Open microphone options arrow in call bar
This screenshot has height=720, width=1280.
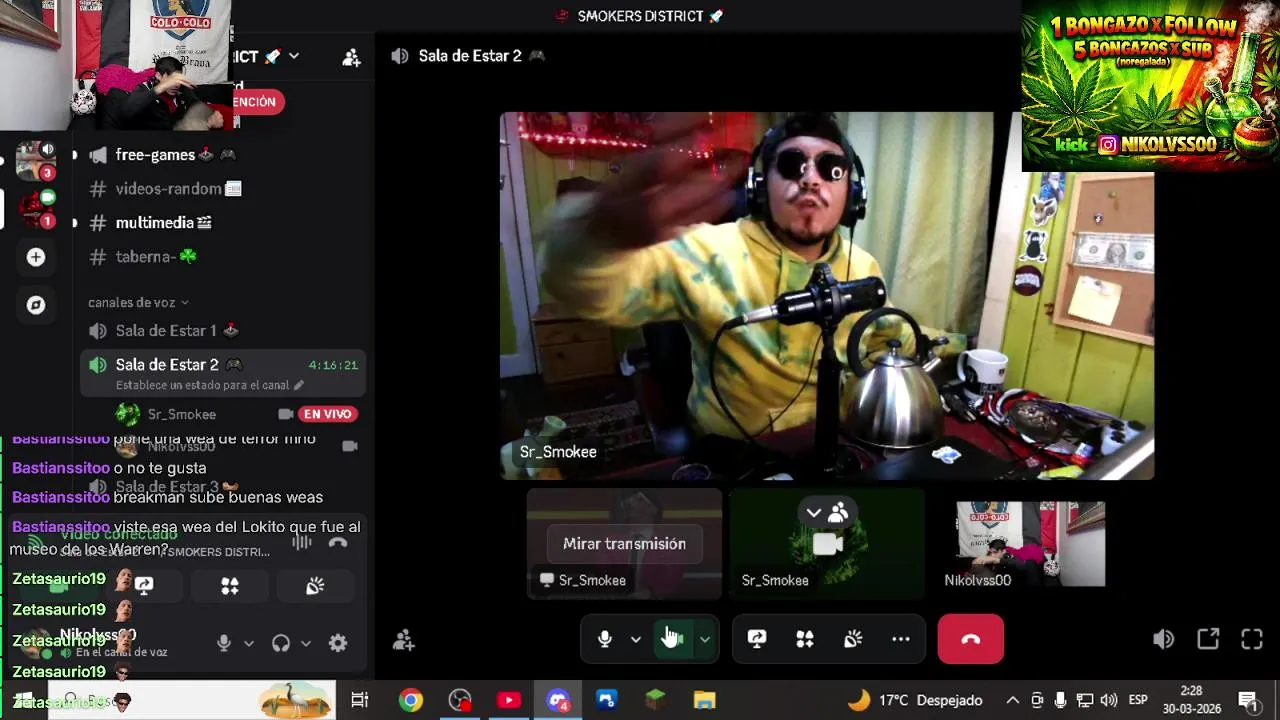pos(636,639)
